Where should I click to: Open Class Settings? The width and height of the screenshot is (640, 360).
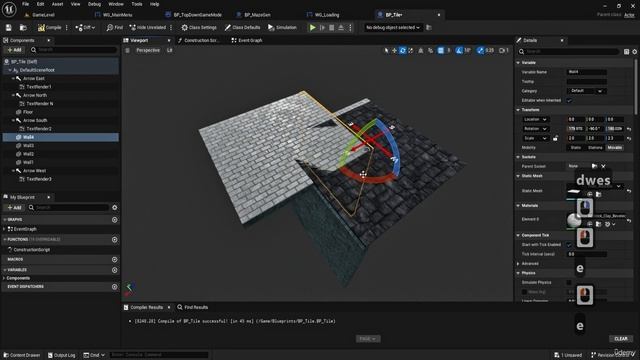(x=199, y=27)
